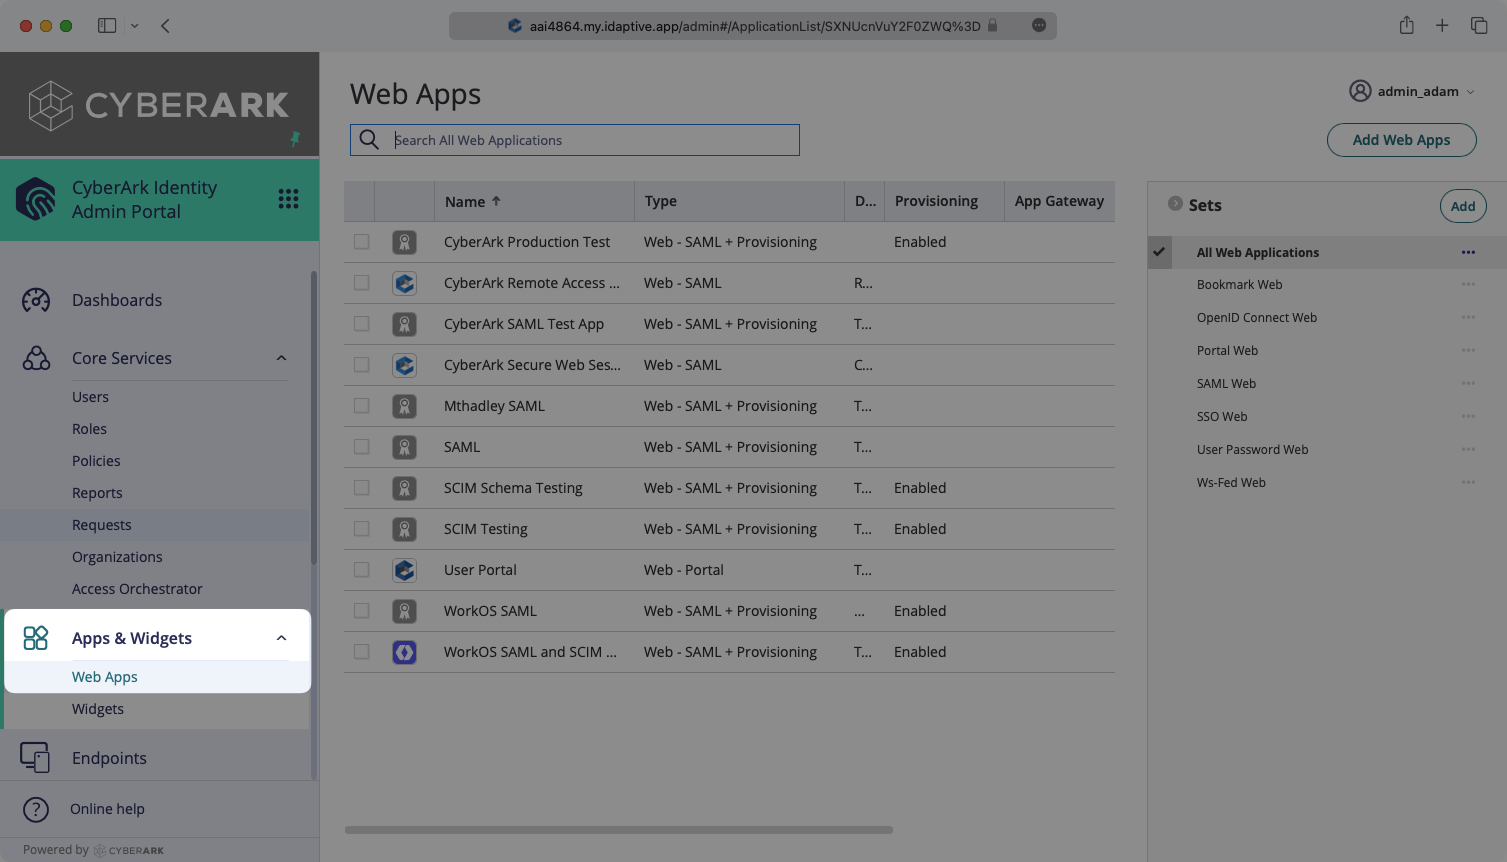Click the Add Web Apps button

click(1401, 140)
